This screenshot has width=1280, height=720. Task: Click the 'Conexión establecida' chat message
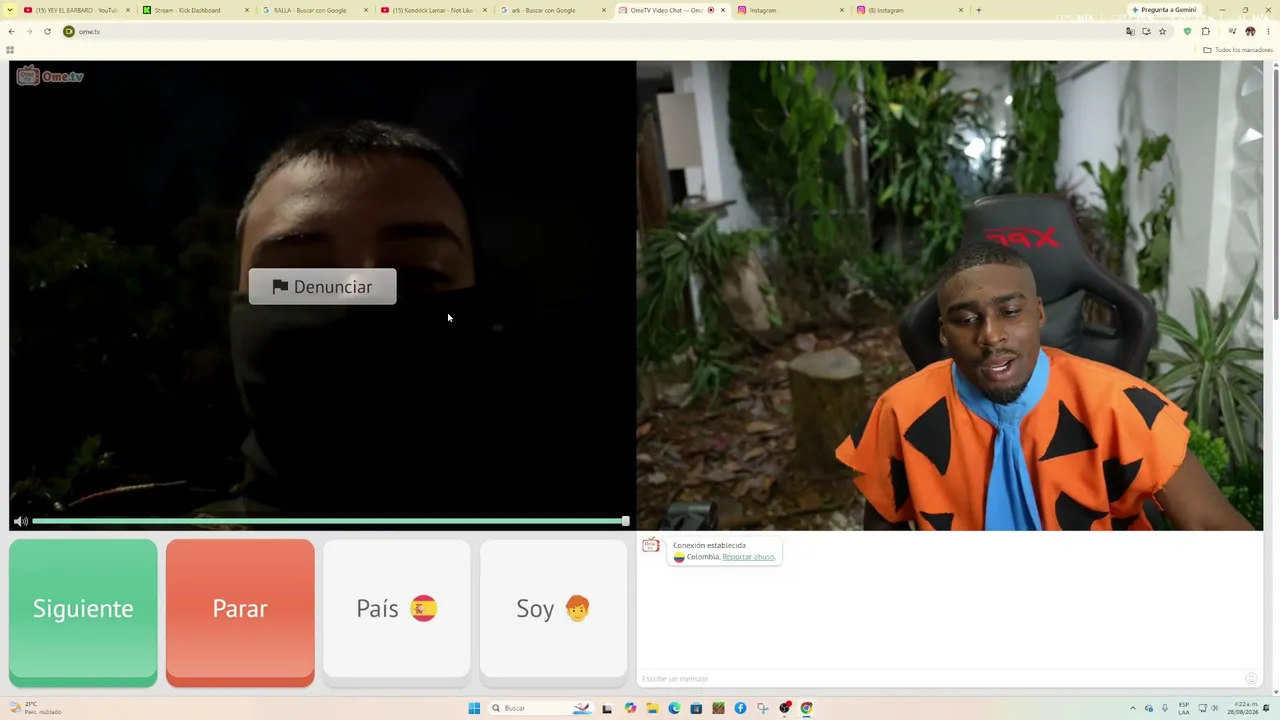tap(709, 546)
